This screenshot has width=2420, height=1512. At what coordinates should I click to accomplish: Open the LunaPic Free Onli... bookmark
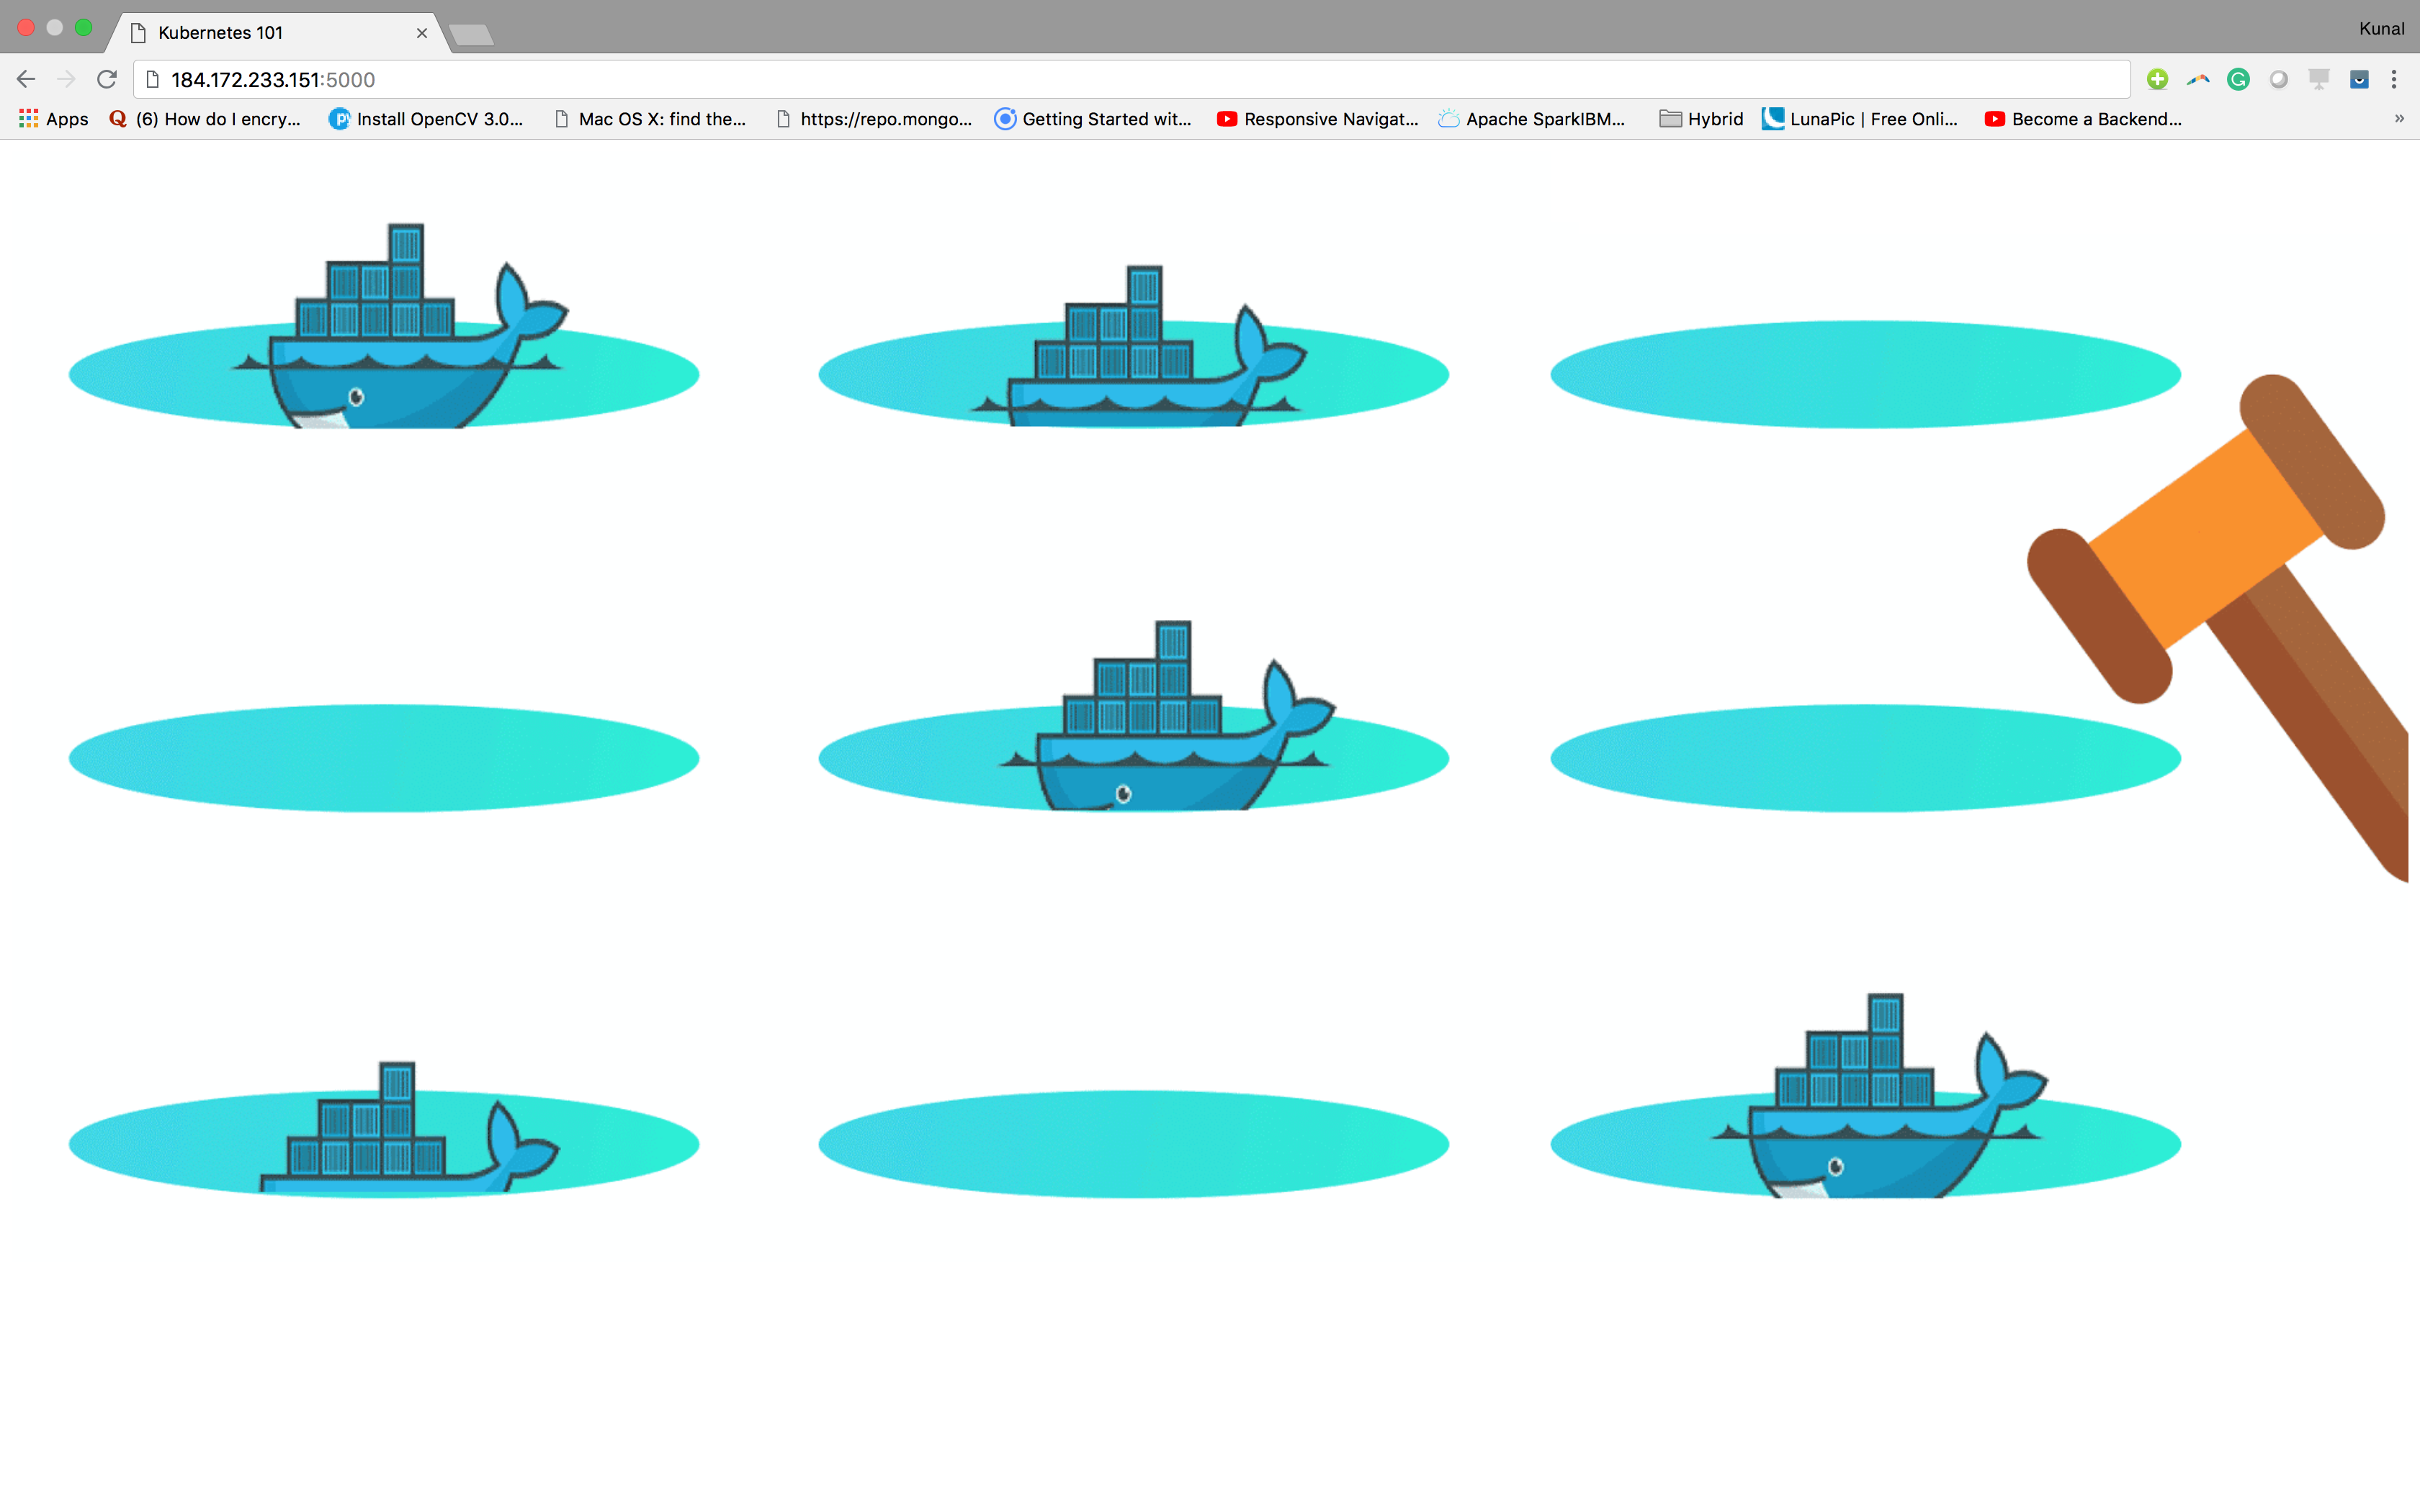click(x=1860, y=119)
